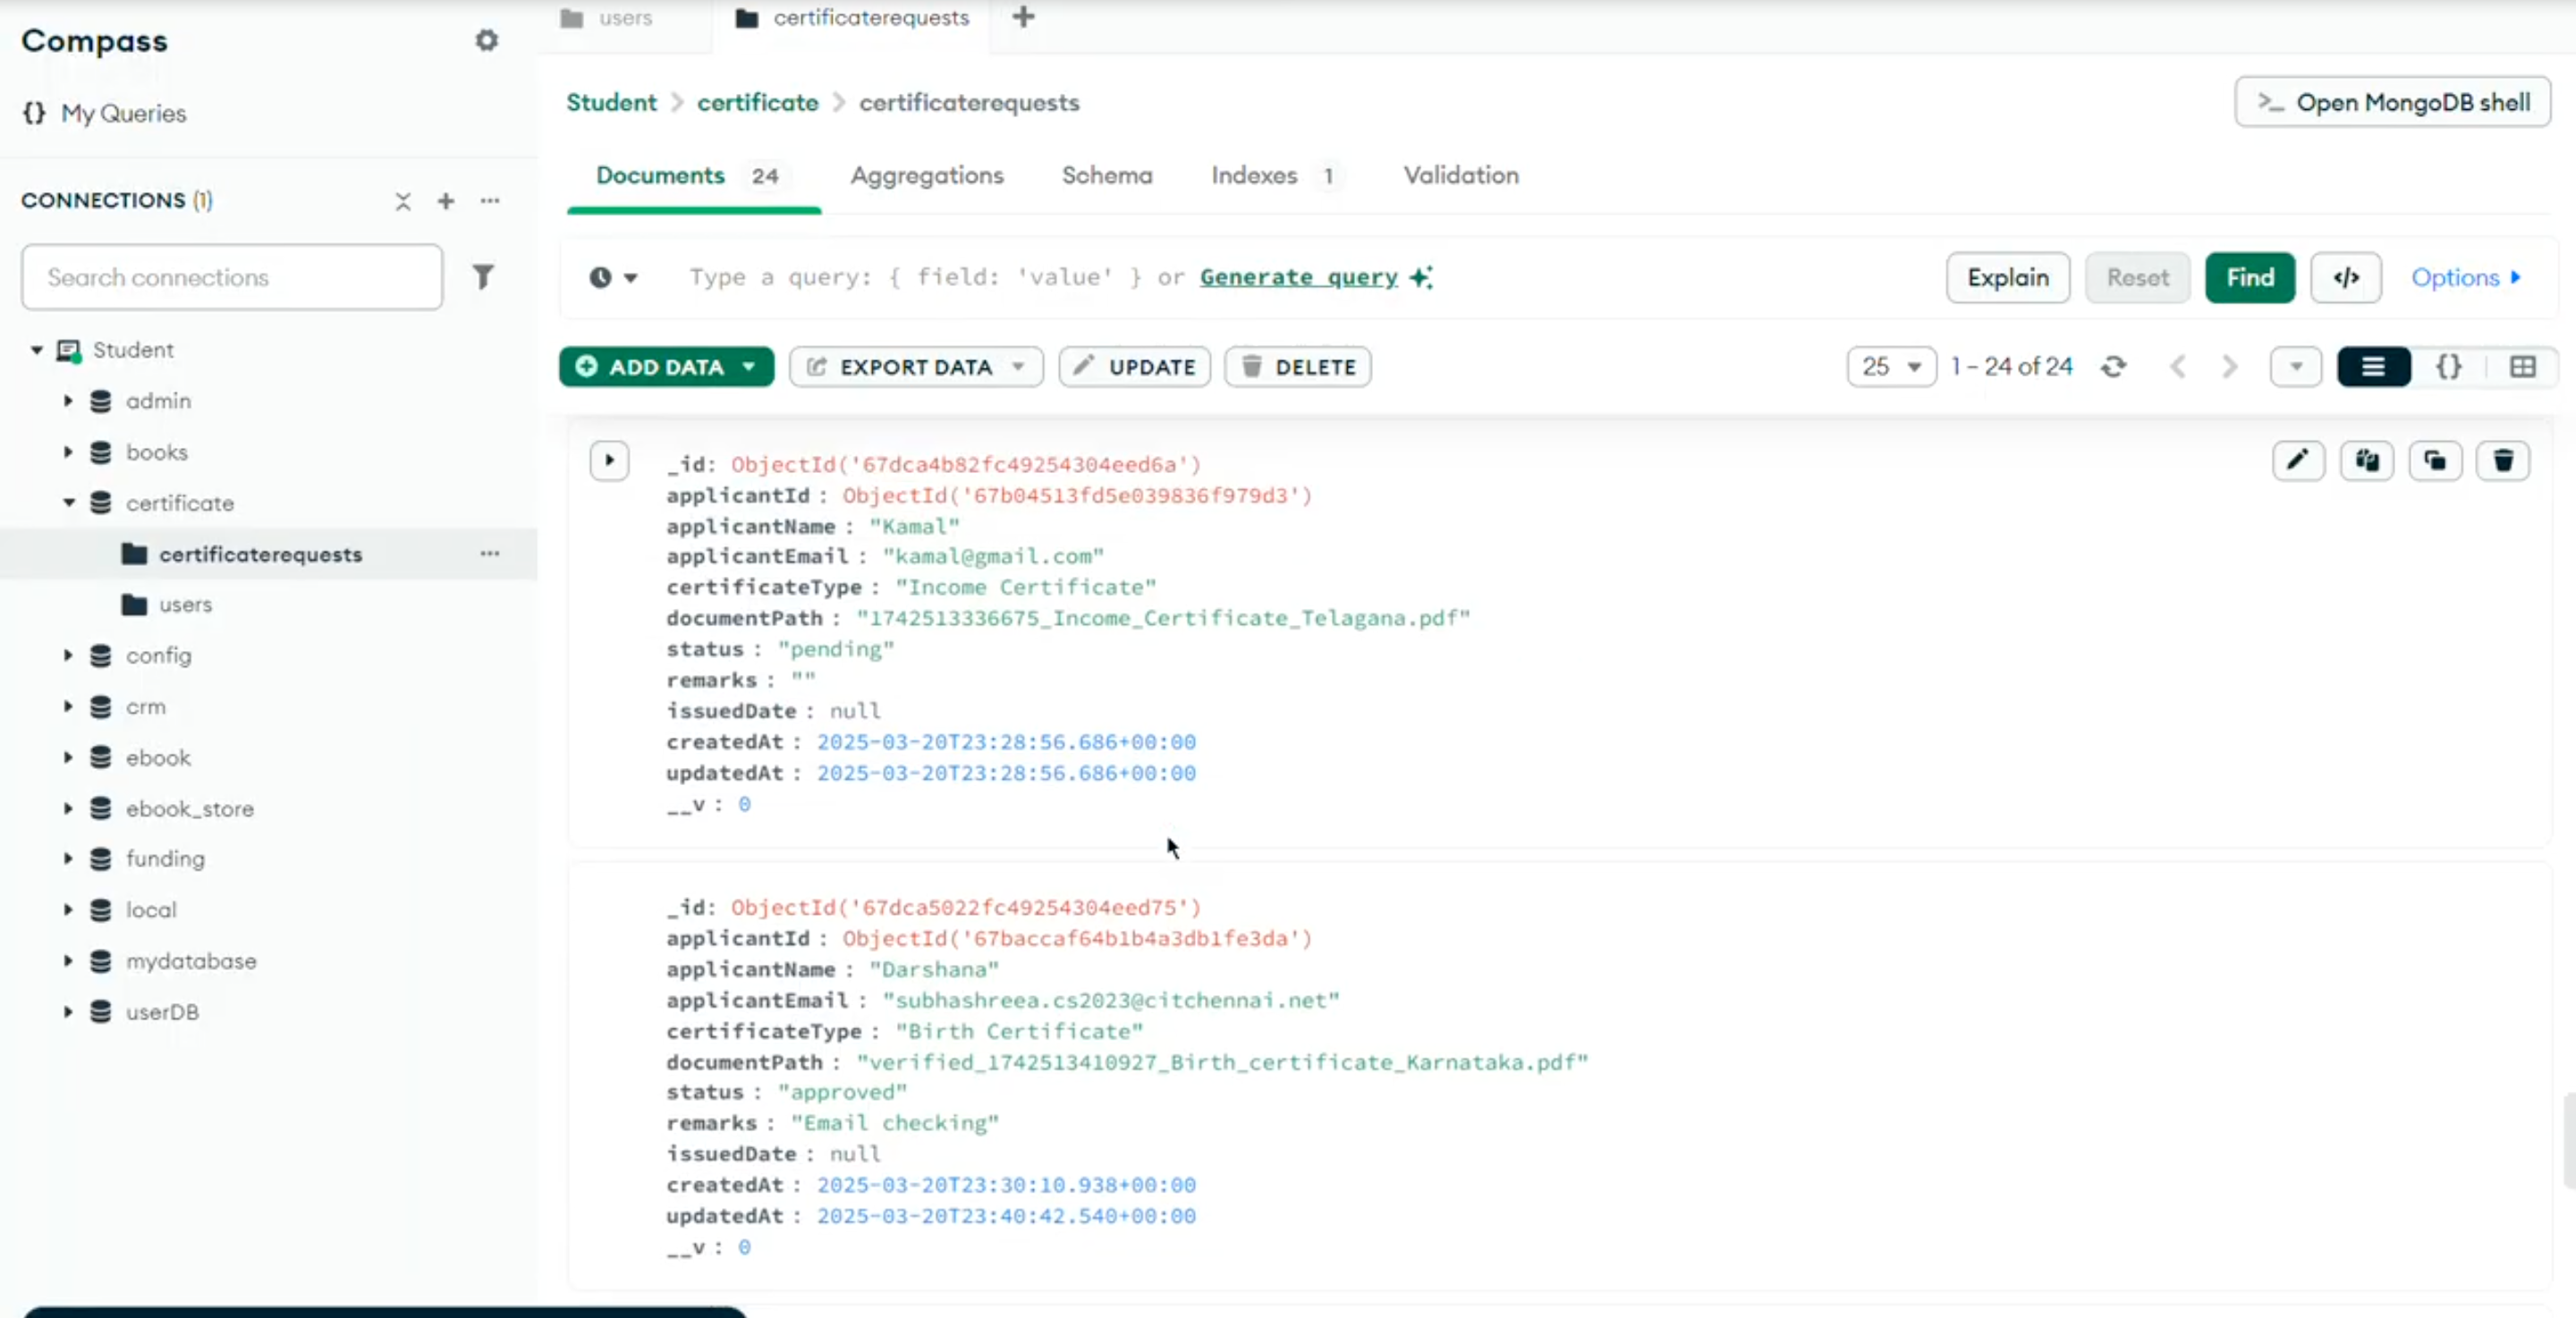Expand the books database tree item
Screen dimensions: 2576x1318
click(68, 452)
